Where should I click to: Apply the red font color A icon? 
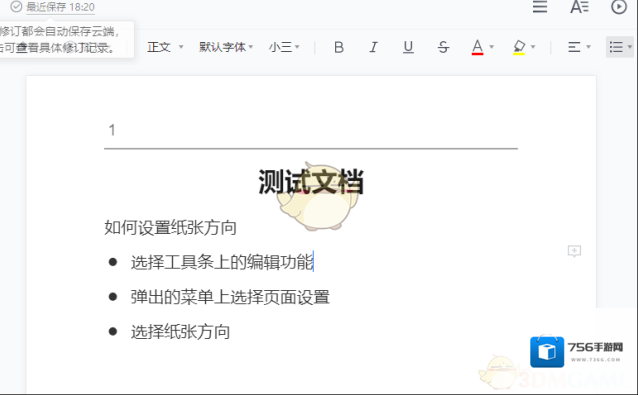pos(477,47)
